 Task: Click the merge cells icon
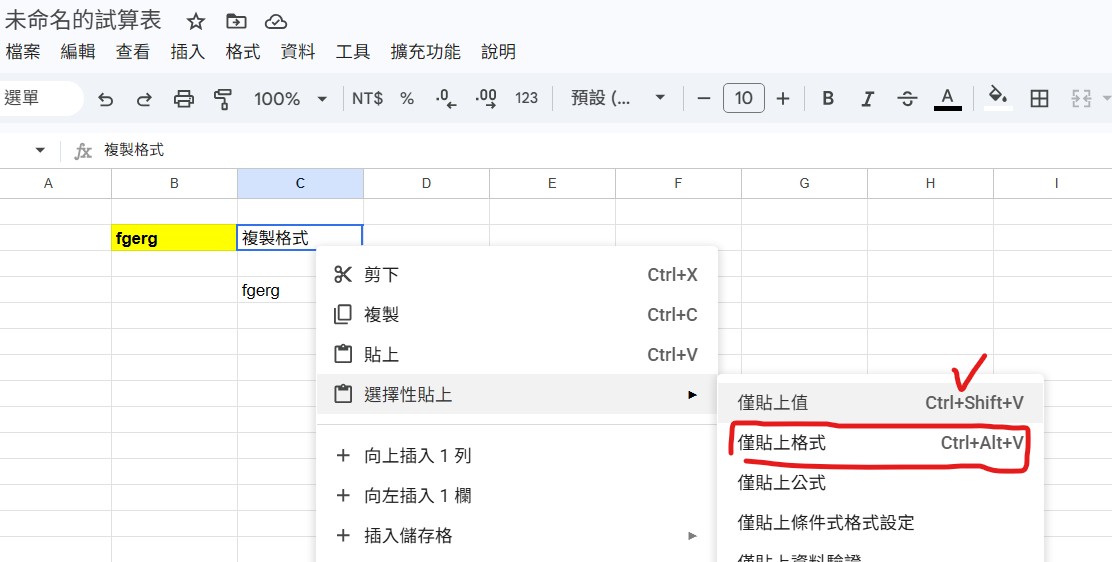pos(1081,99)
